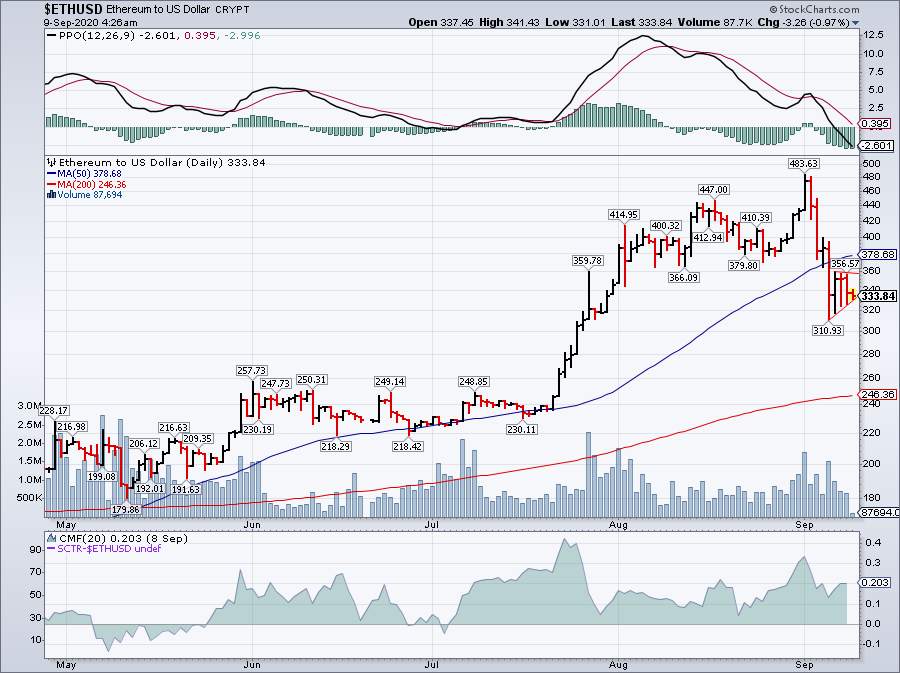Click the 87694.0 volume axis tag

tap(878, 512)
